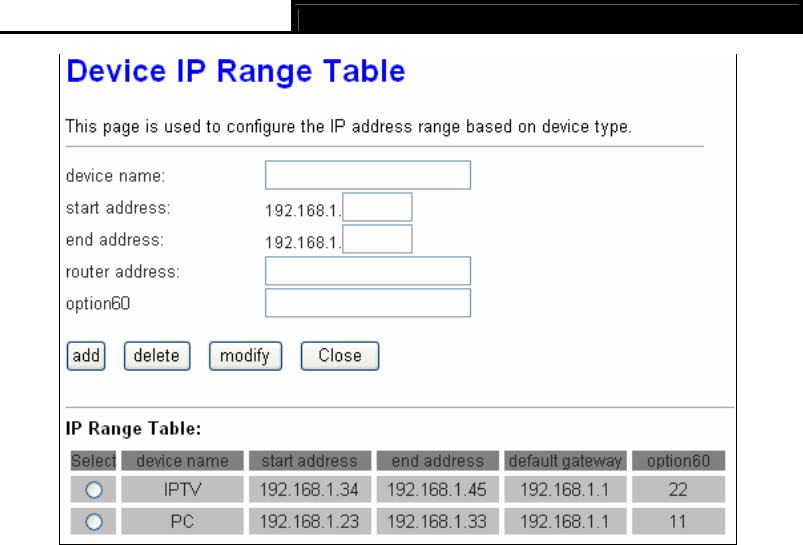Viewport: 803px width, 545px height.
Task: Focus the start address last octet field
Action: [x=377, y=207]
